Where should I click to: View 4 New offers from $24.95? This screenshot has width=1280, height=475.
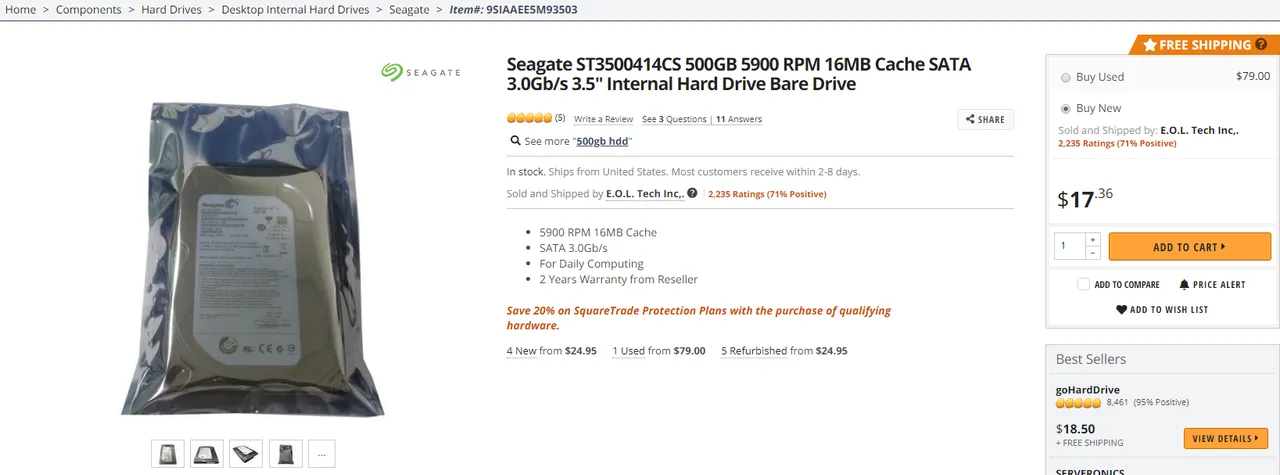(x=552, y=351)
